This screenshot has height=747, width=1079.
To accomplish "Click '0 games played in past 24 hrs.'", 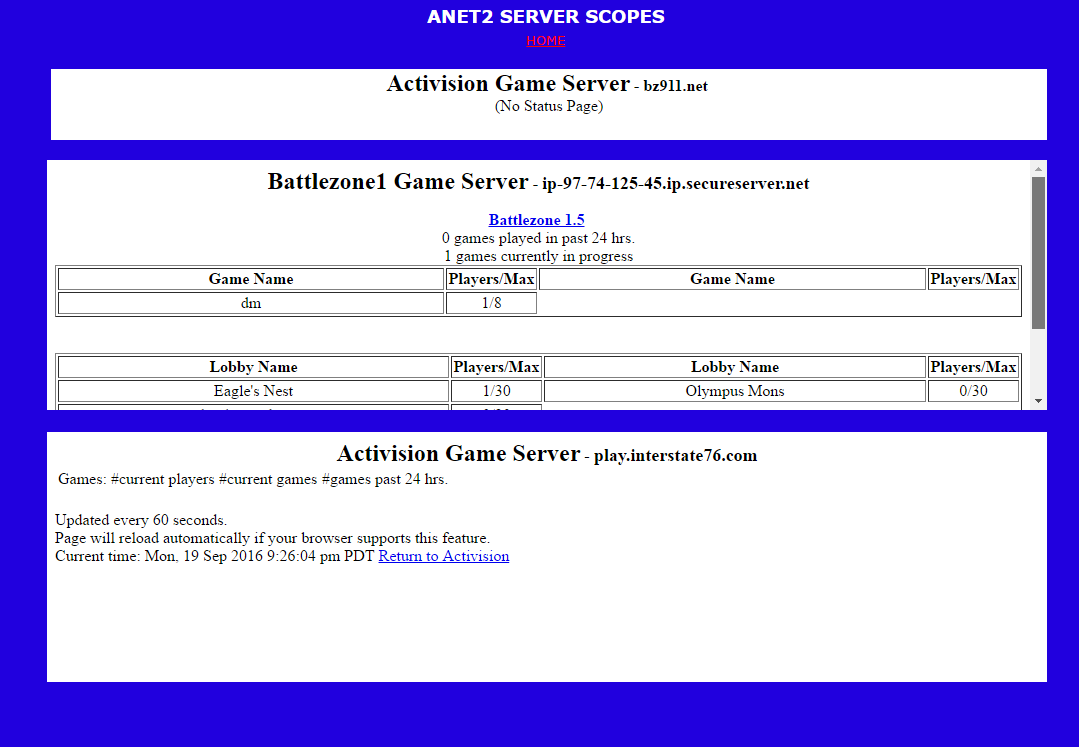I will (538, 238).
